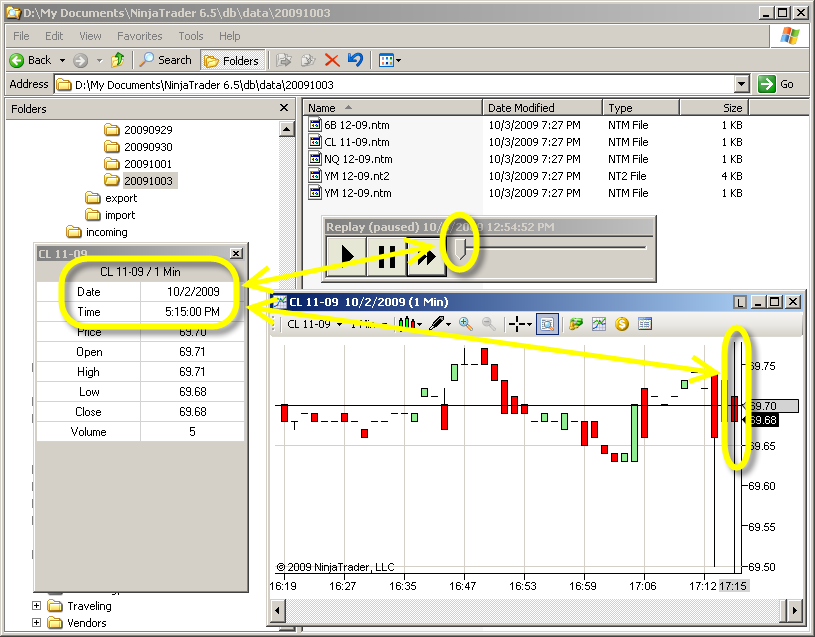Image resolution: width=815 pixels, height=637 pixels.
Task: Select the export folder
Action: coord(121,198)
